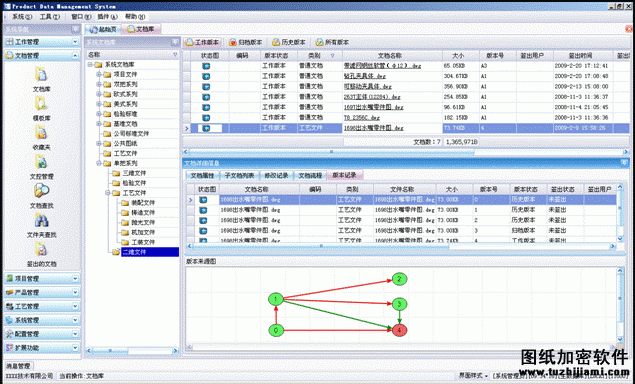Click status icon of version 1 history row
This screenshot has height=384, width=635.
point(203,210)
